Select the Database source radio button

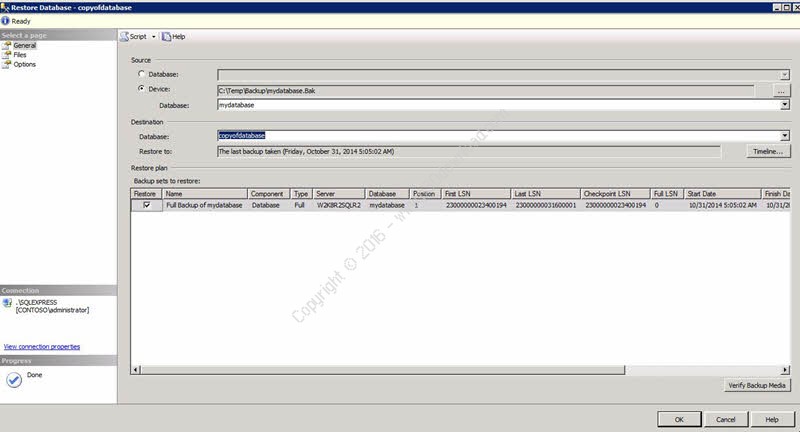[x=140, y=75]
